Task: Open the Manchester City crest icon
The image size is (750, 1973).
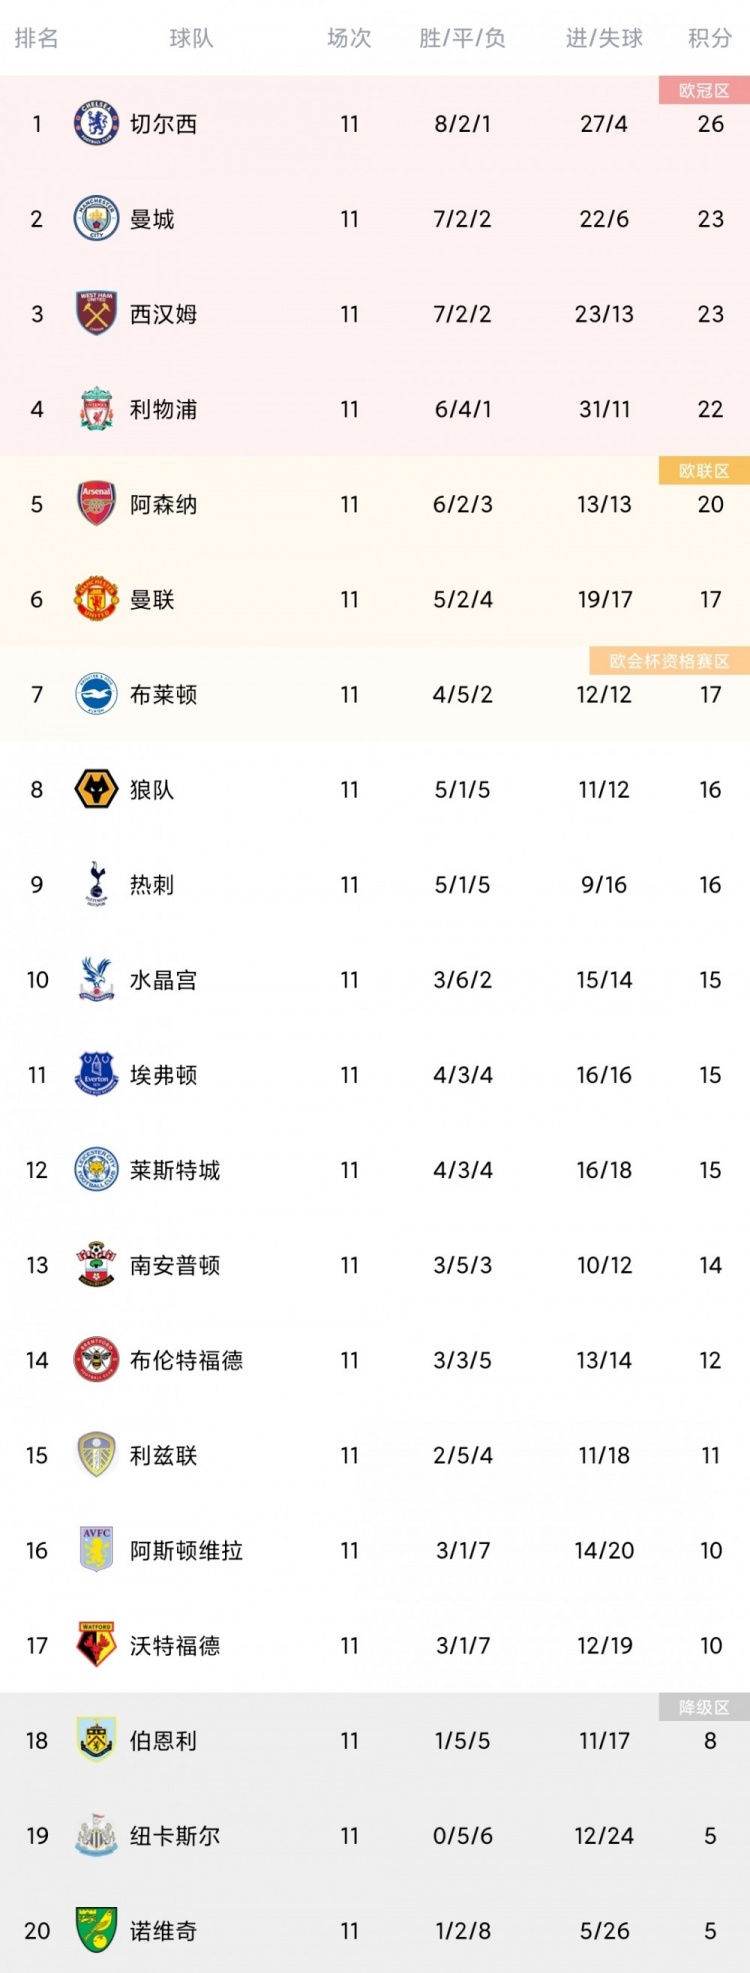Action: [97, 219]
